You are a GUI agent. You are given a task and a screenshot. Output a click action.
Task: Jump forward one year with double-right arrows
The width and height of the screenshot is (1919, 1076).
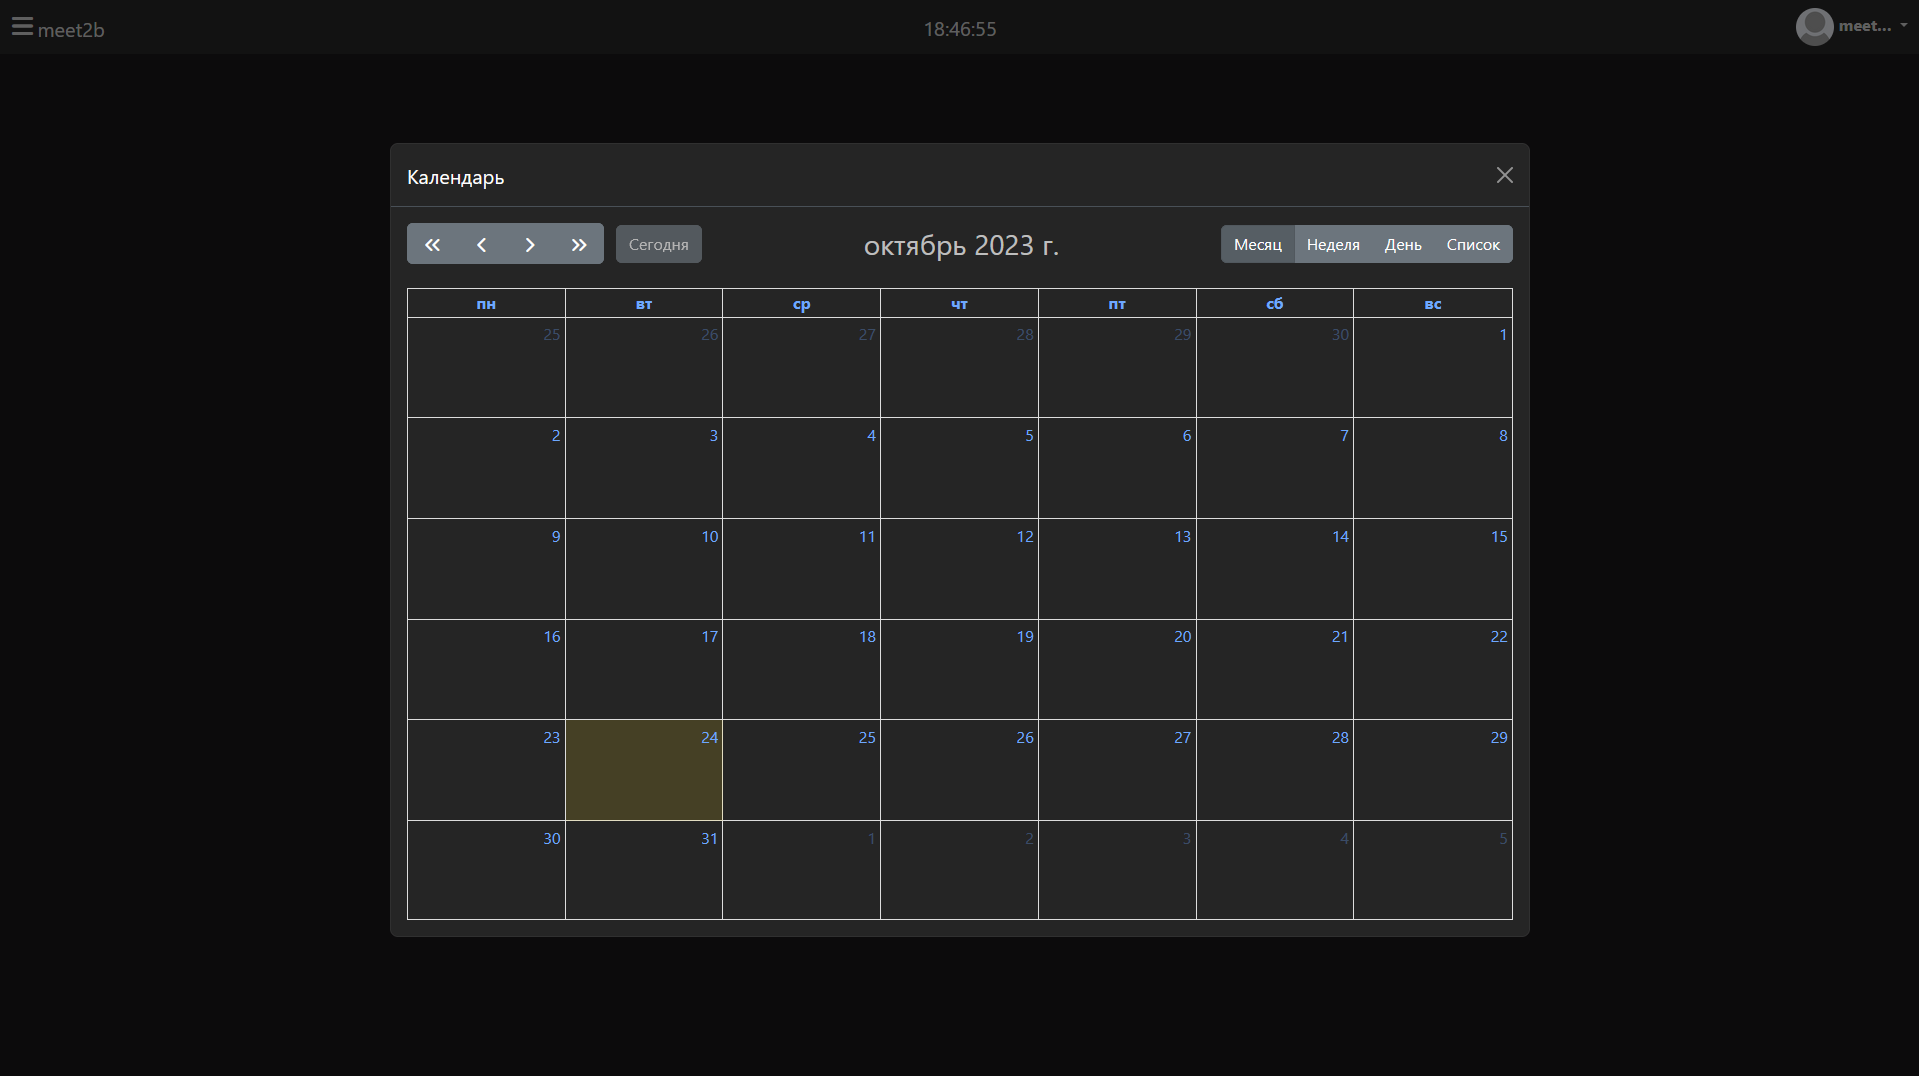[579, 245]
